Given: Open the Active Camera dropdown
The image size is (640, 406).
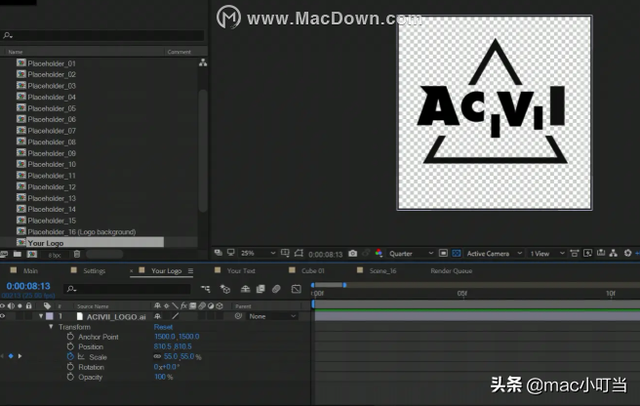Looking at the screenshot, I should (x=494, y=253).
